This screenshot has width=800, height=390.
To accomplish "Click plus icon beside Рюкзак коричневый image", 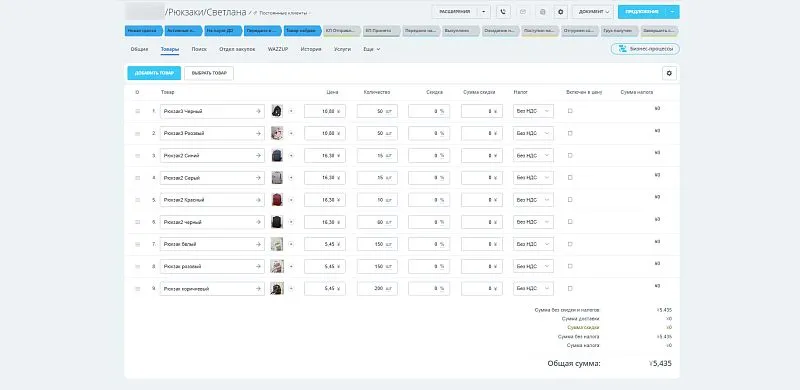I will point(291,288).
